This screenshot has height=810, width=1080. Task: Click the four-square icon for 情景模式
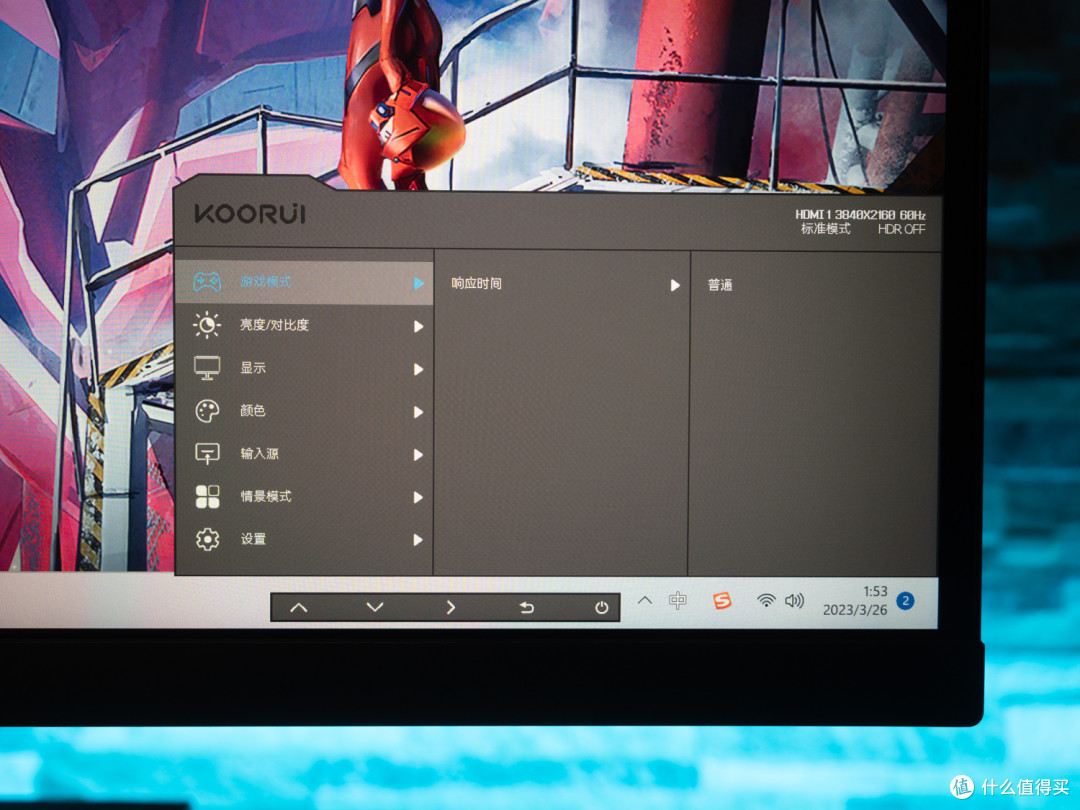tap(207, 496)
